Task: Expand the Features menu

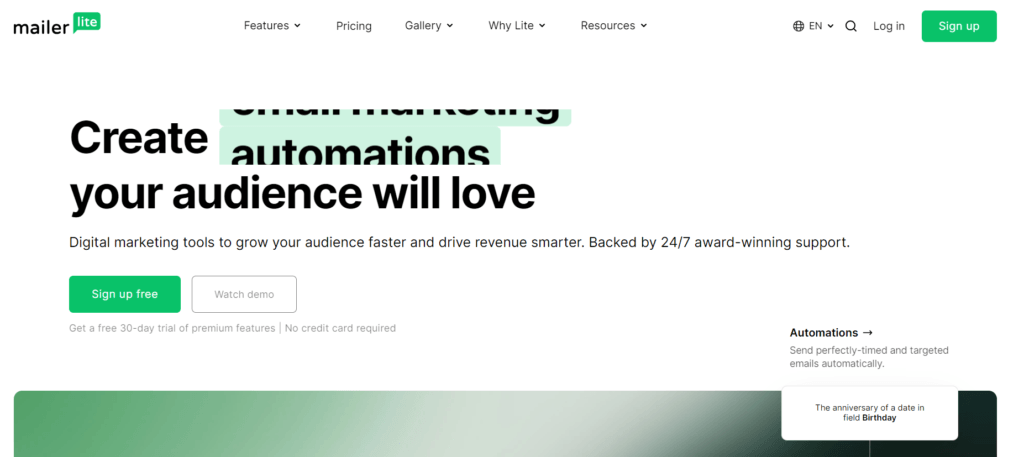Action: click(272, 25)
